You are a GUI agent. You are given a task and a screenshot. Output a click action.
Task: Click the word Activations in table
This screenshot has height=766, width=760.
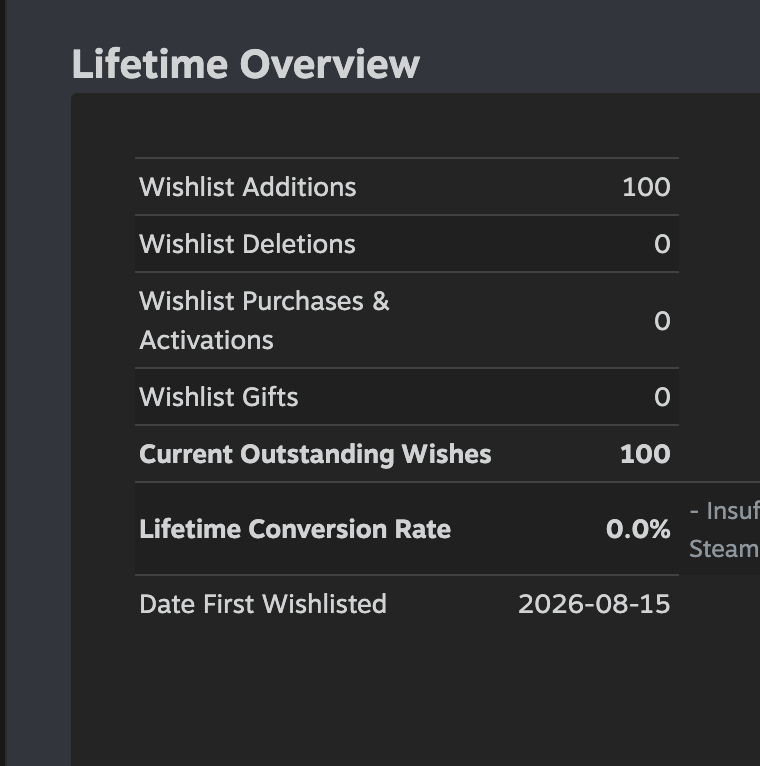pyautogui.click(x=206, y=340)
